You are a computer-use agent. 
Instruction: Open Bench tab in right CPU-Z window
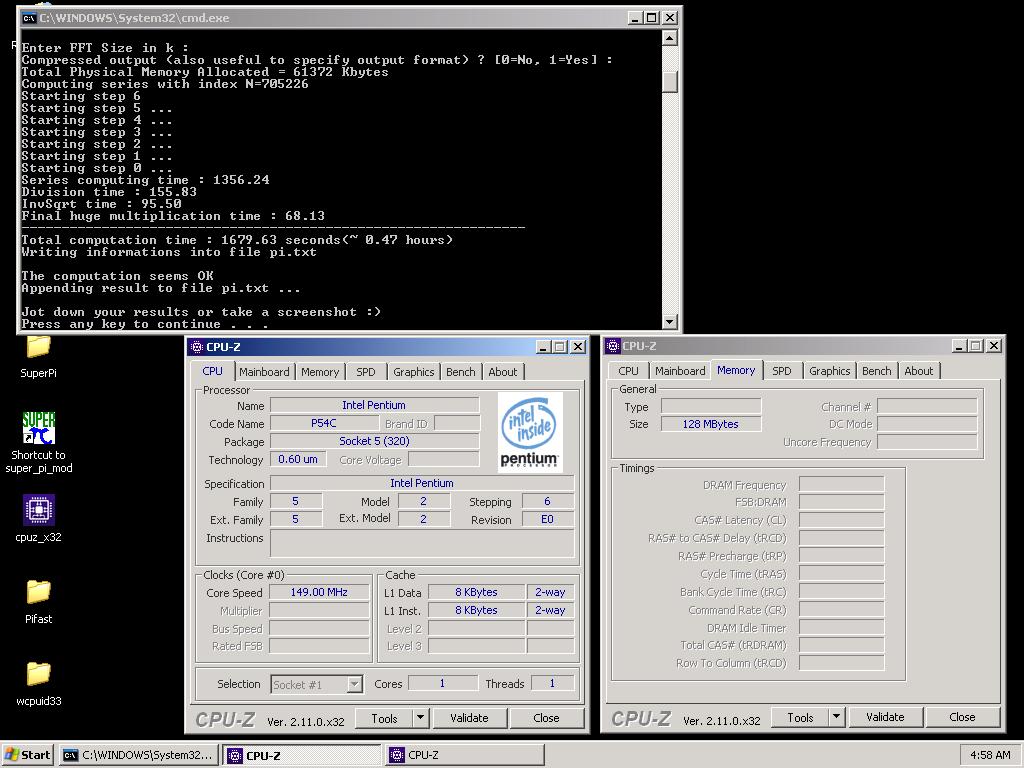876,371
